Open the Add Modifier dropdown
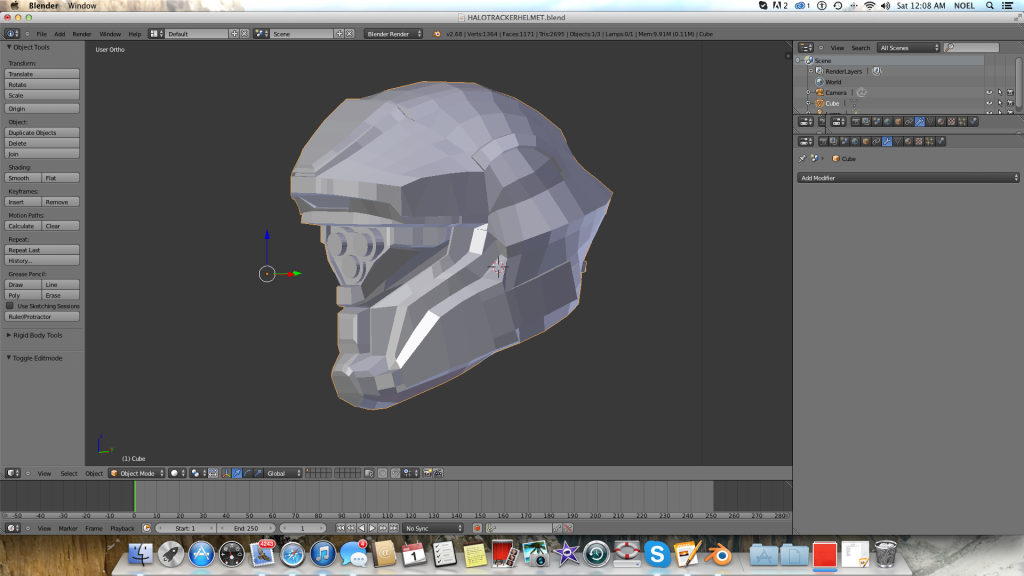This screenshot has width=1024, height=576. click(908, 178)
